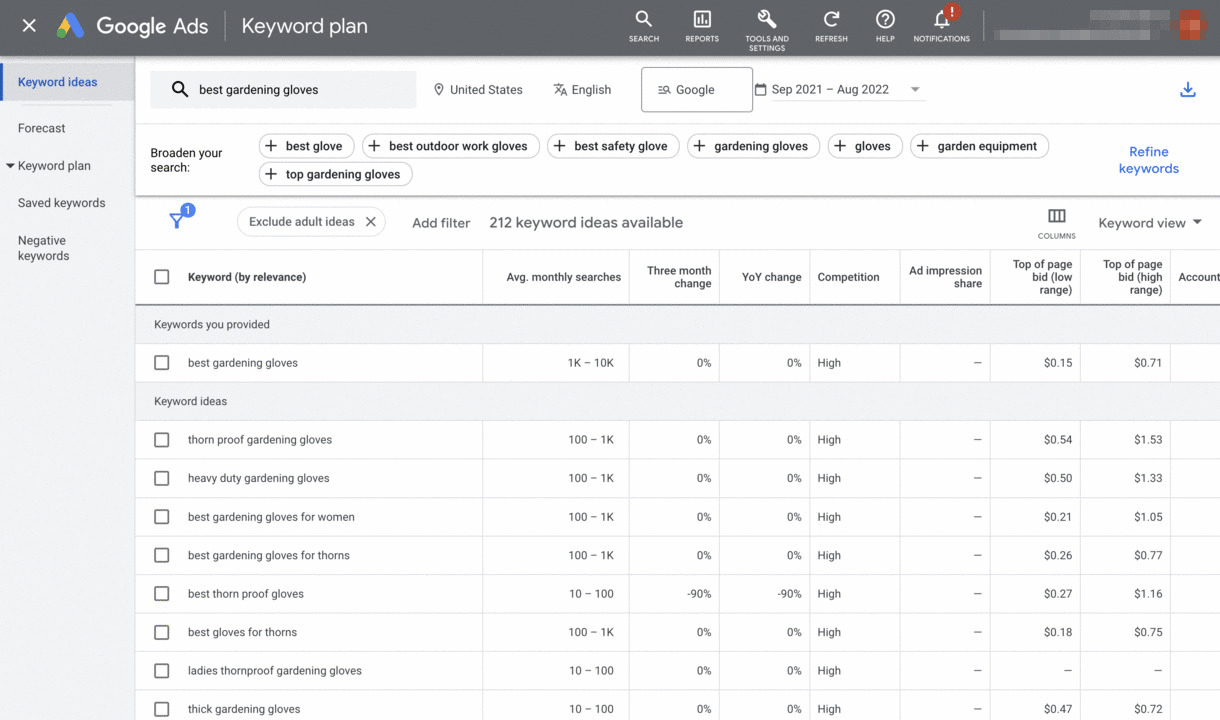Open the date range Sep 2021 – Aug 2022 dropdown
Viewport: 1220px width, 720px height.
point(840,90)
